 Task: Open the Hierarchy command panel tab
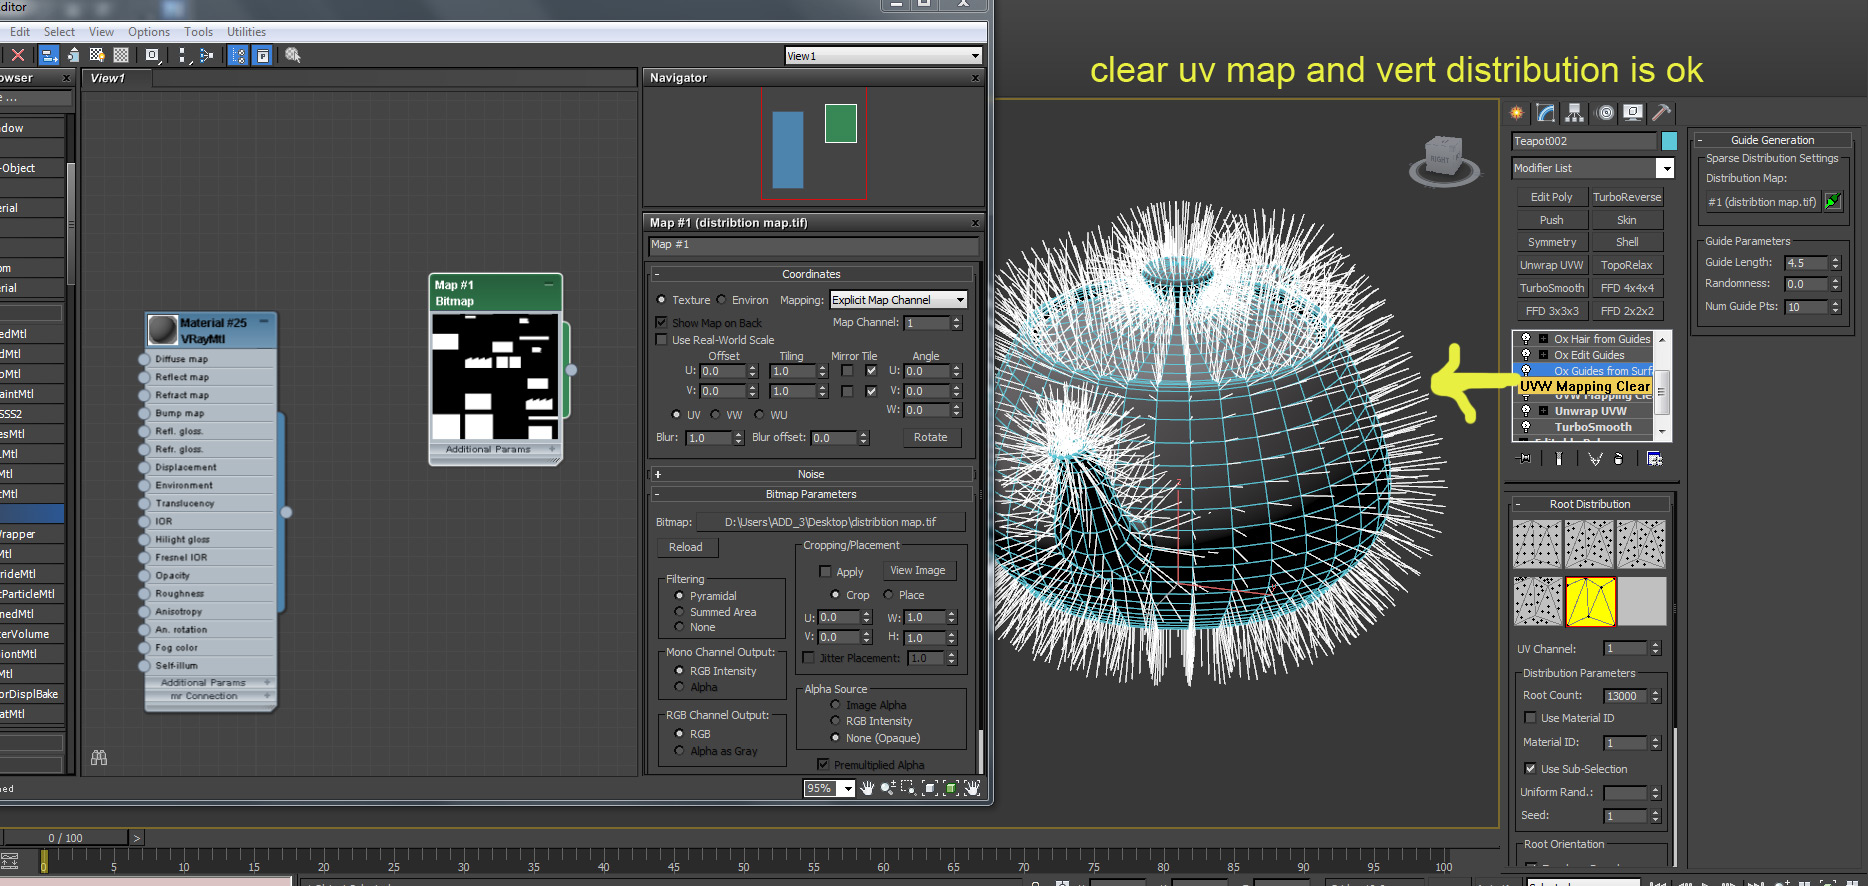[1575, 113]
